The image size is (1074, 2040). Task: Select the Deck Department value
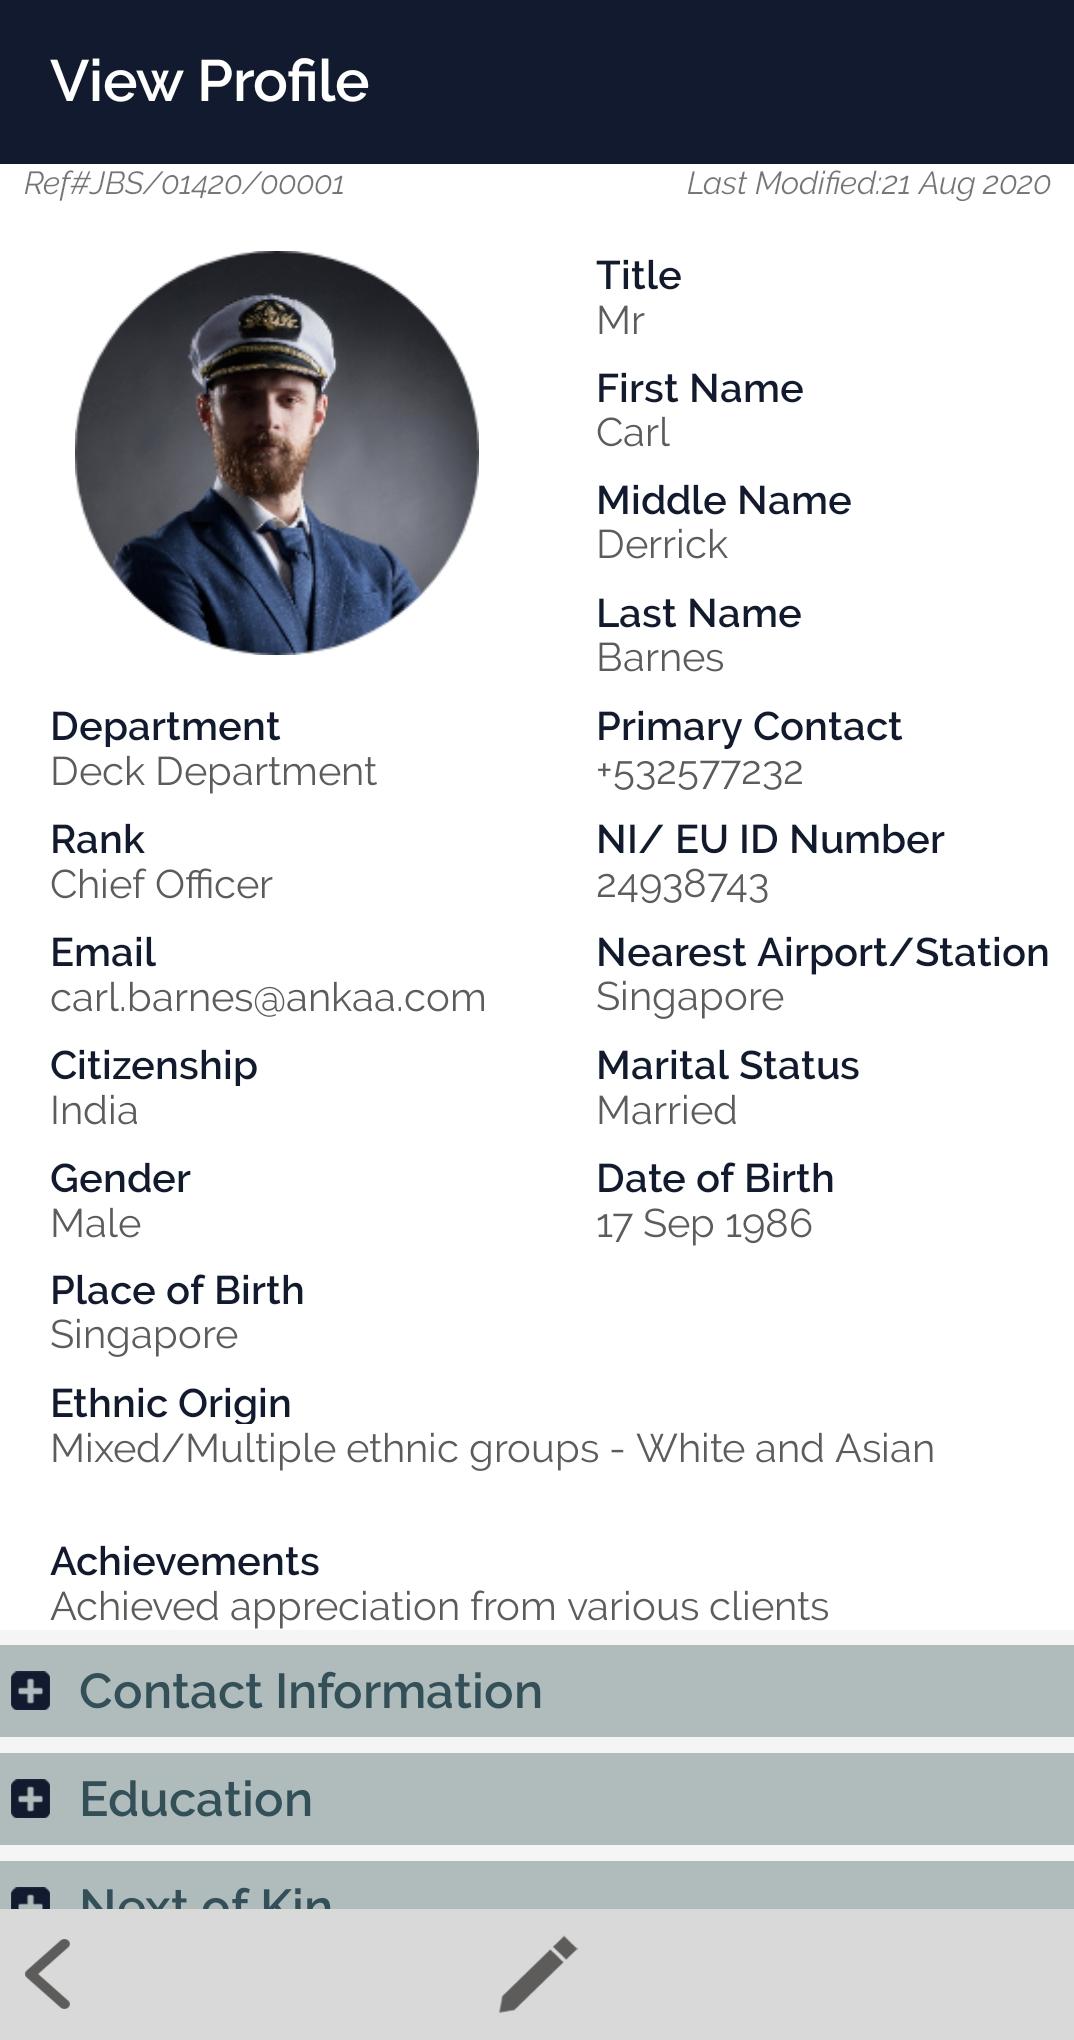(x=213, y=772)
